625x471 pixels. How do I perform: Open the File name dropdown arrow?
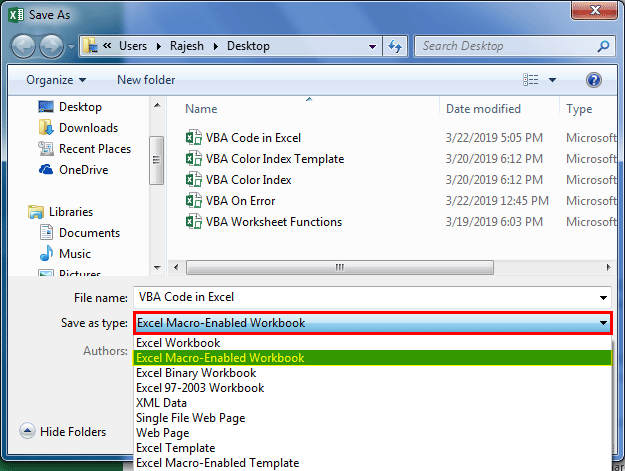tap(603, 298)
